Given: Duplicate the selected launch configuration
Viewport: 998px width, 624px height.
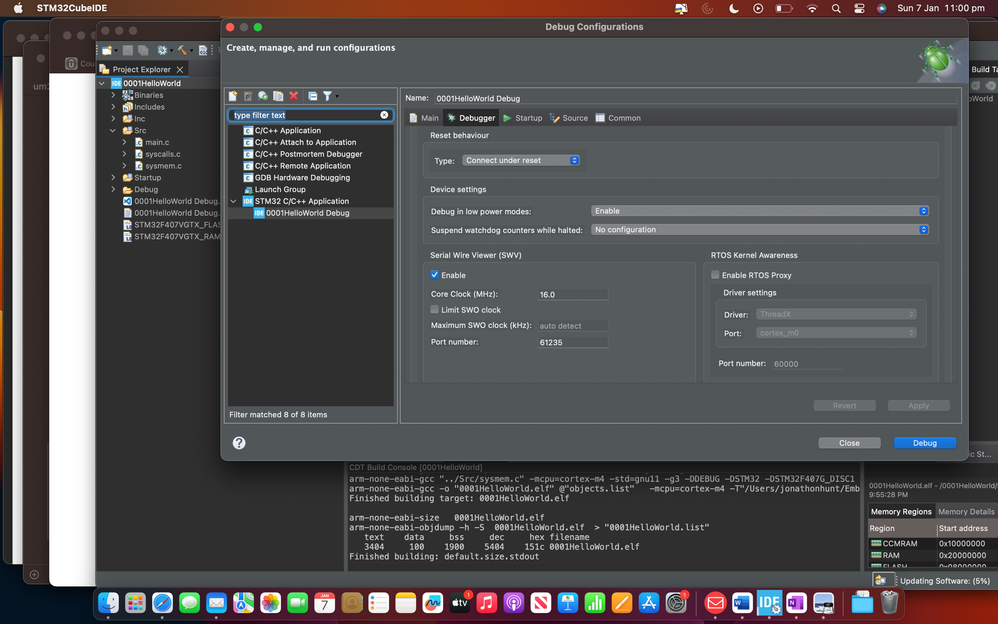Looking at the screenshot, I should click(278, 96).
